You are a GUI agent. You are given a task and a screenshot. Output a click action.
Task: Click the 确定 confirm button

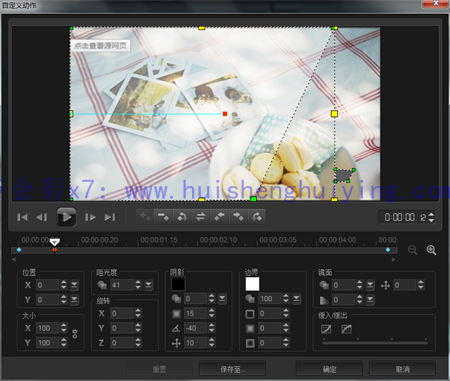click(329, 369)
